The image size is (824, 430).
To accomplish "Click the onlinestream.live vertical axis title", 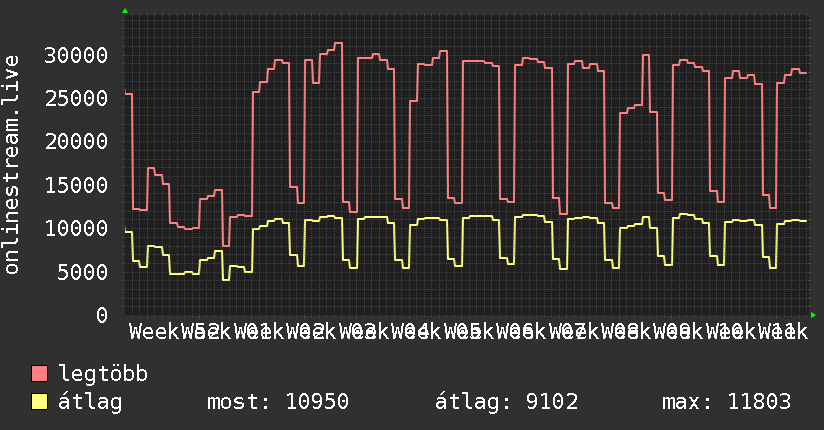I will (12, 165).
